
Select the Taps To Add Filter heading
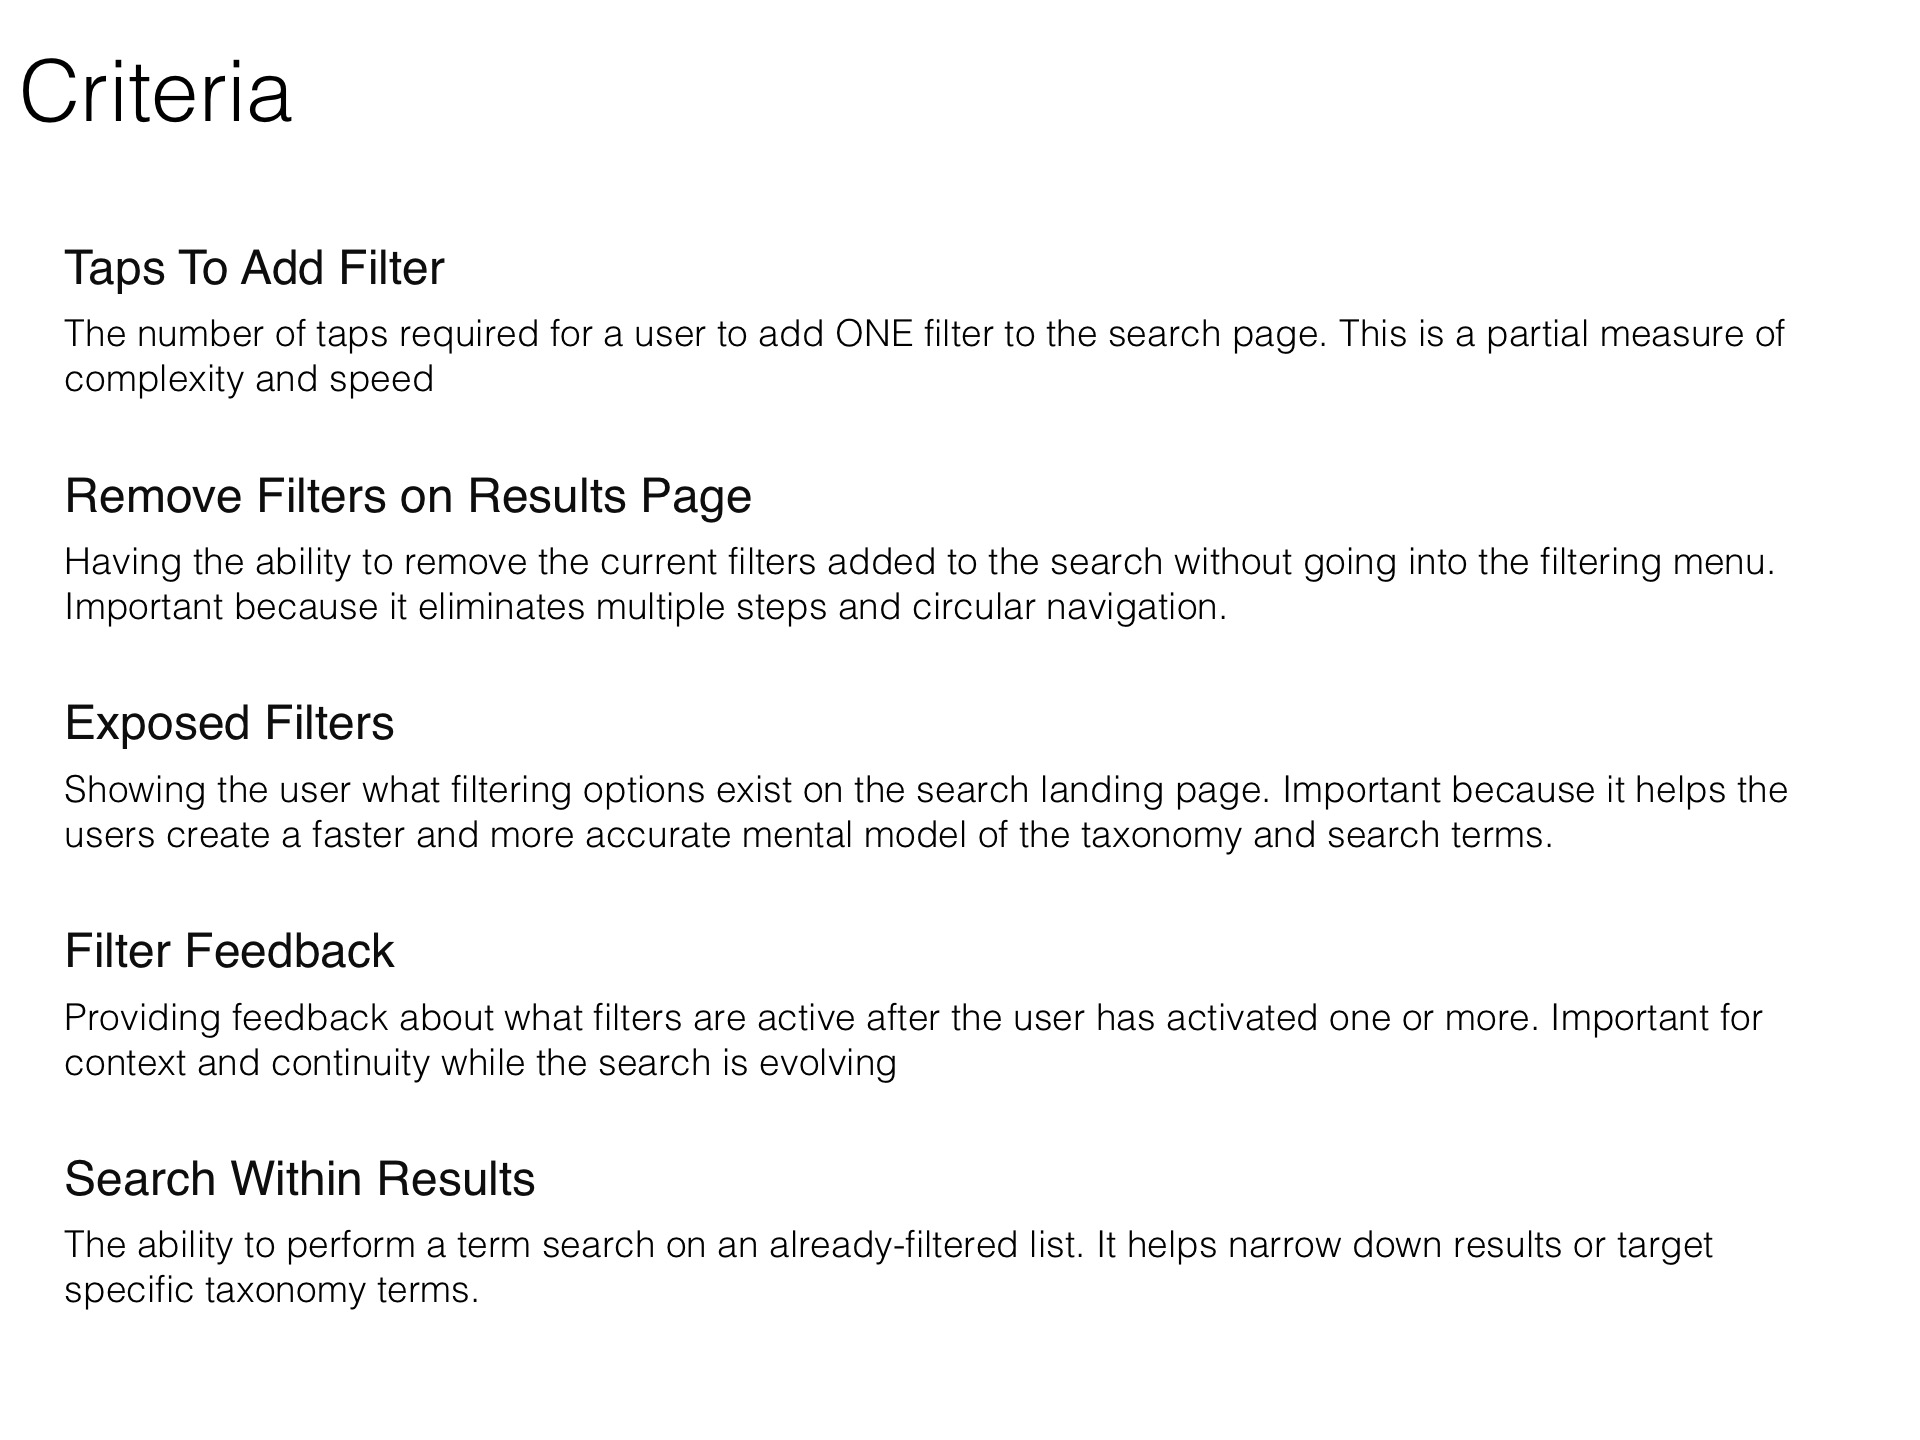254,268
